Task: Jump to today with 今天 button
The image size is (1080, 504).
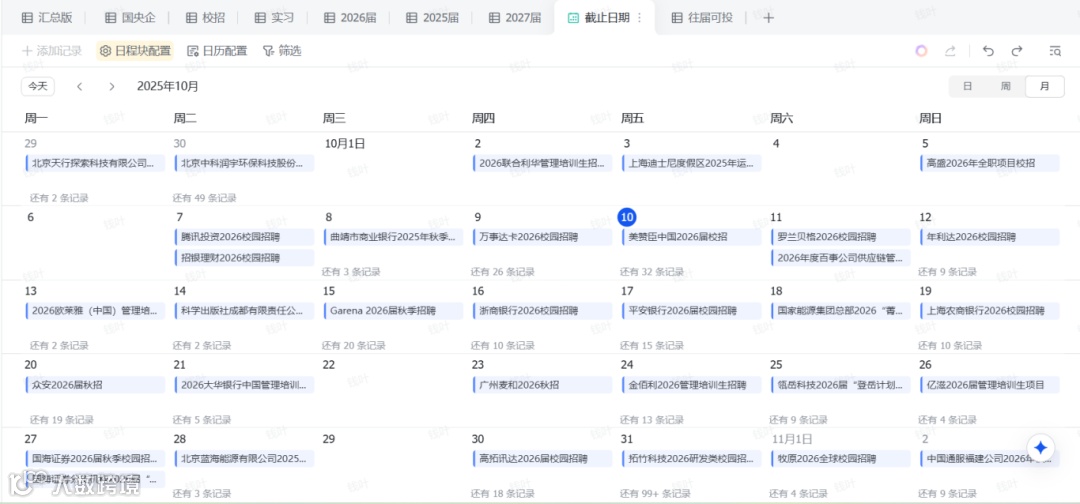Action: click(38, 86)
